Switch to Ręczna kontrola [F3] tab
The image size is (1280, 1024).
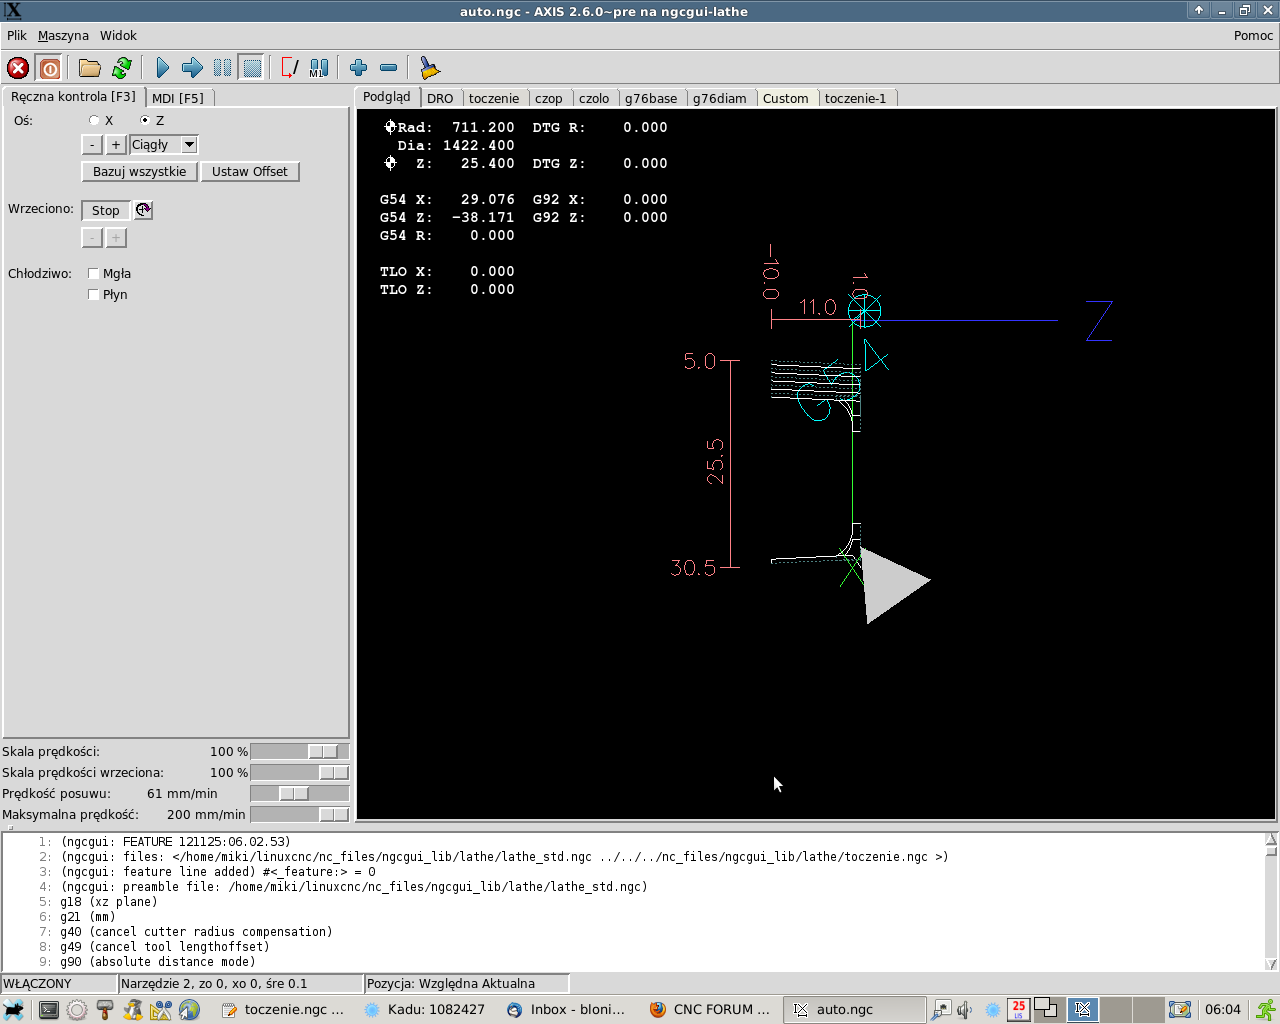pos(73,97)
